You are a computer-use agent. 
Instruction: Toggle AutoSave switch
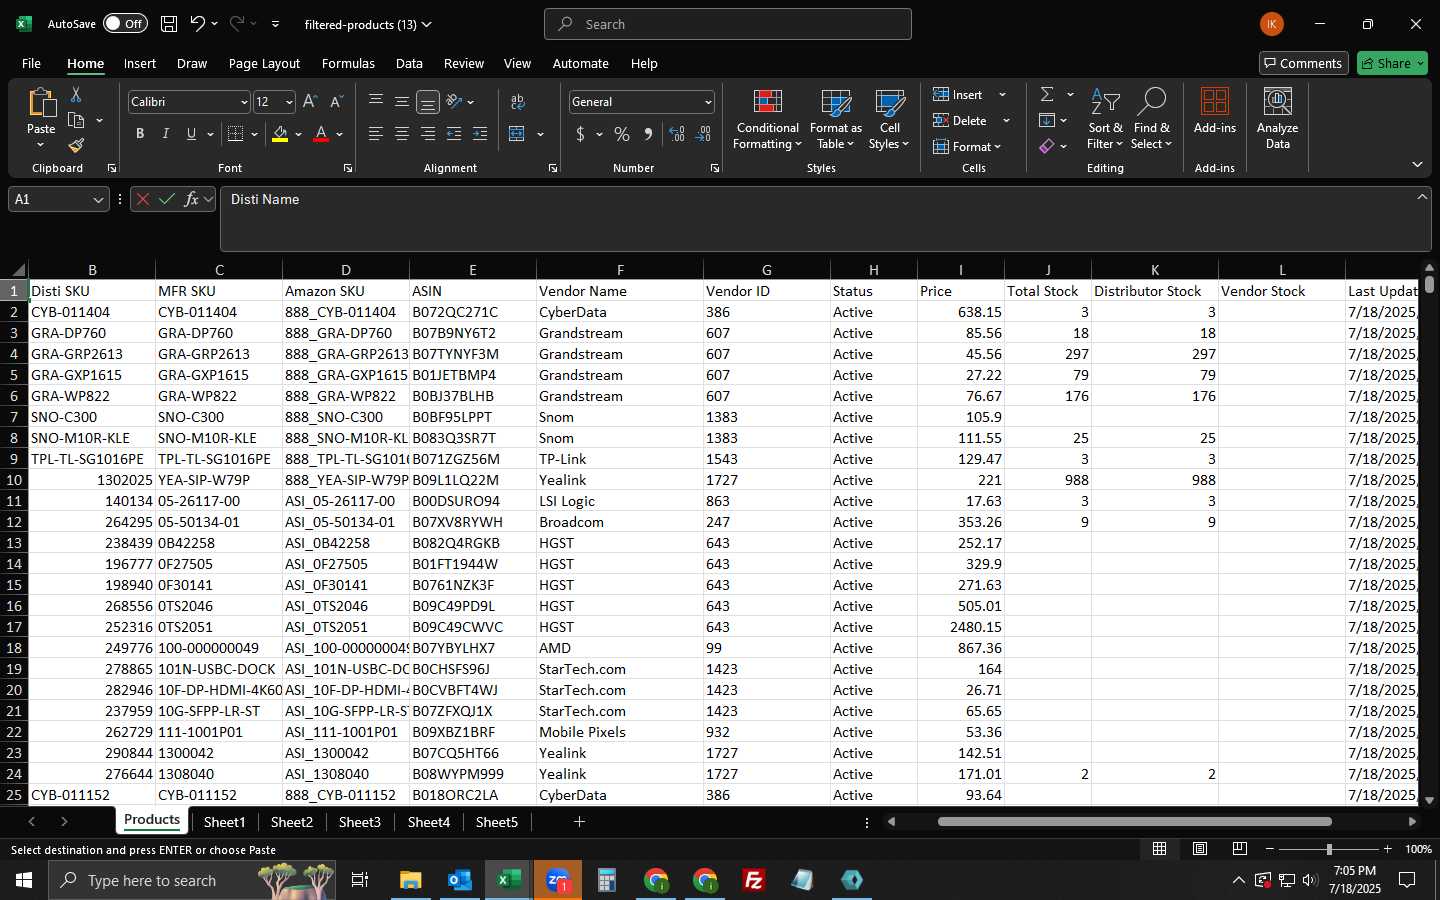click(125, 24)
